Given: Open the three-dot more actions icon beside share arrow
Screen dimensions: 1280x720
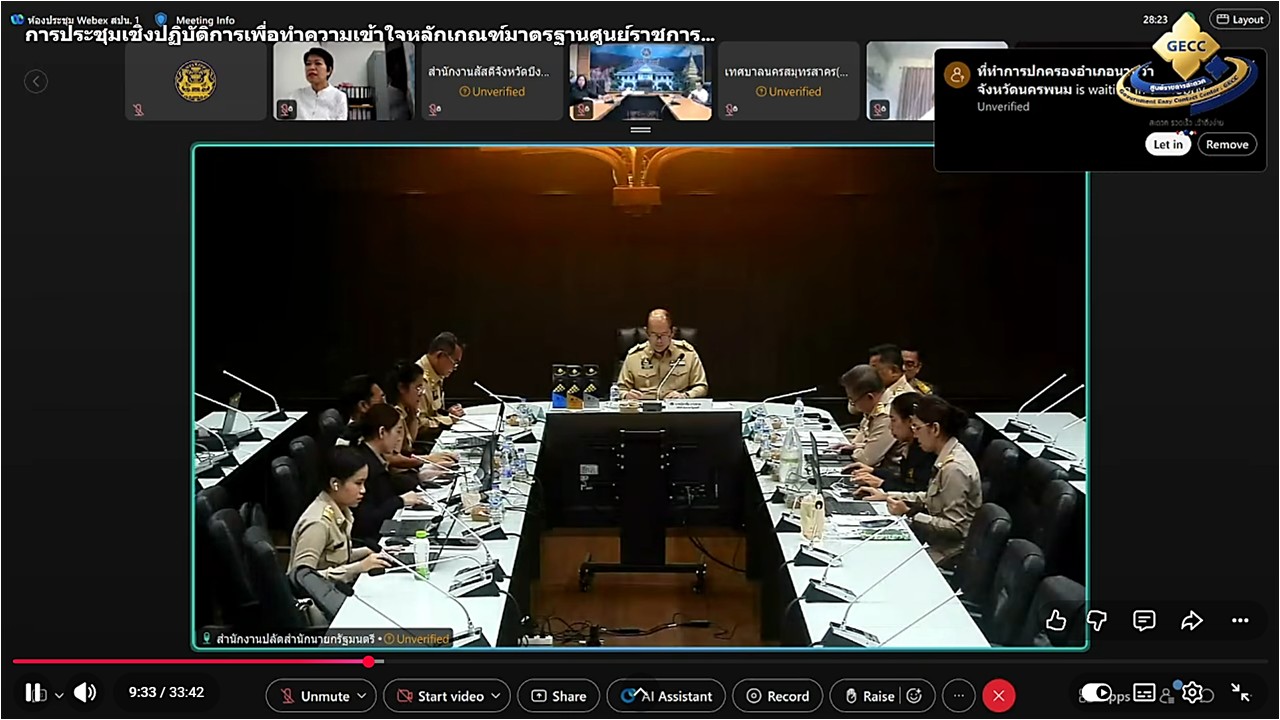Looking at the screenshot, I should pos(1240,620).
